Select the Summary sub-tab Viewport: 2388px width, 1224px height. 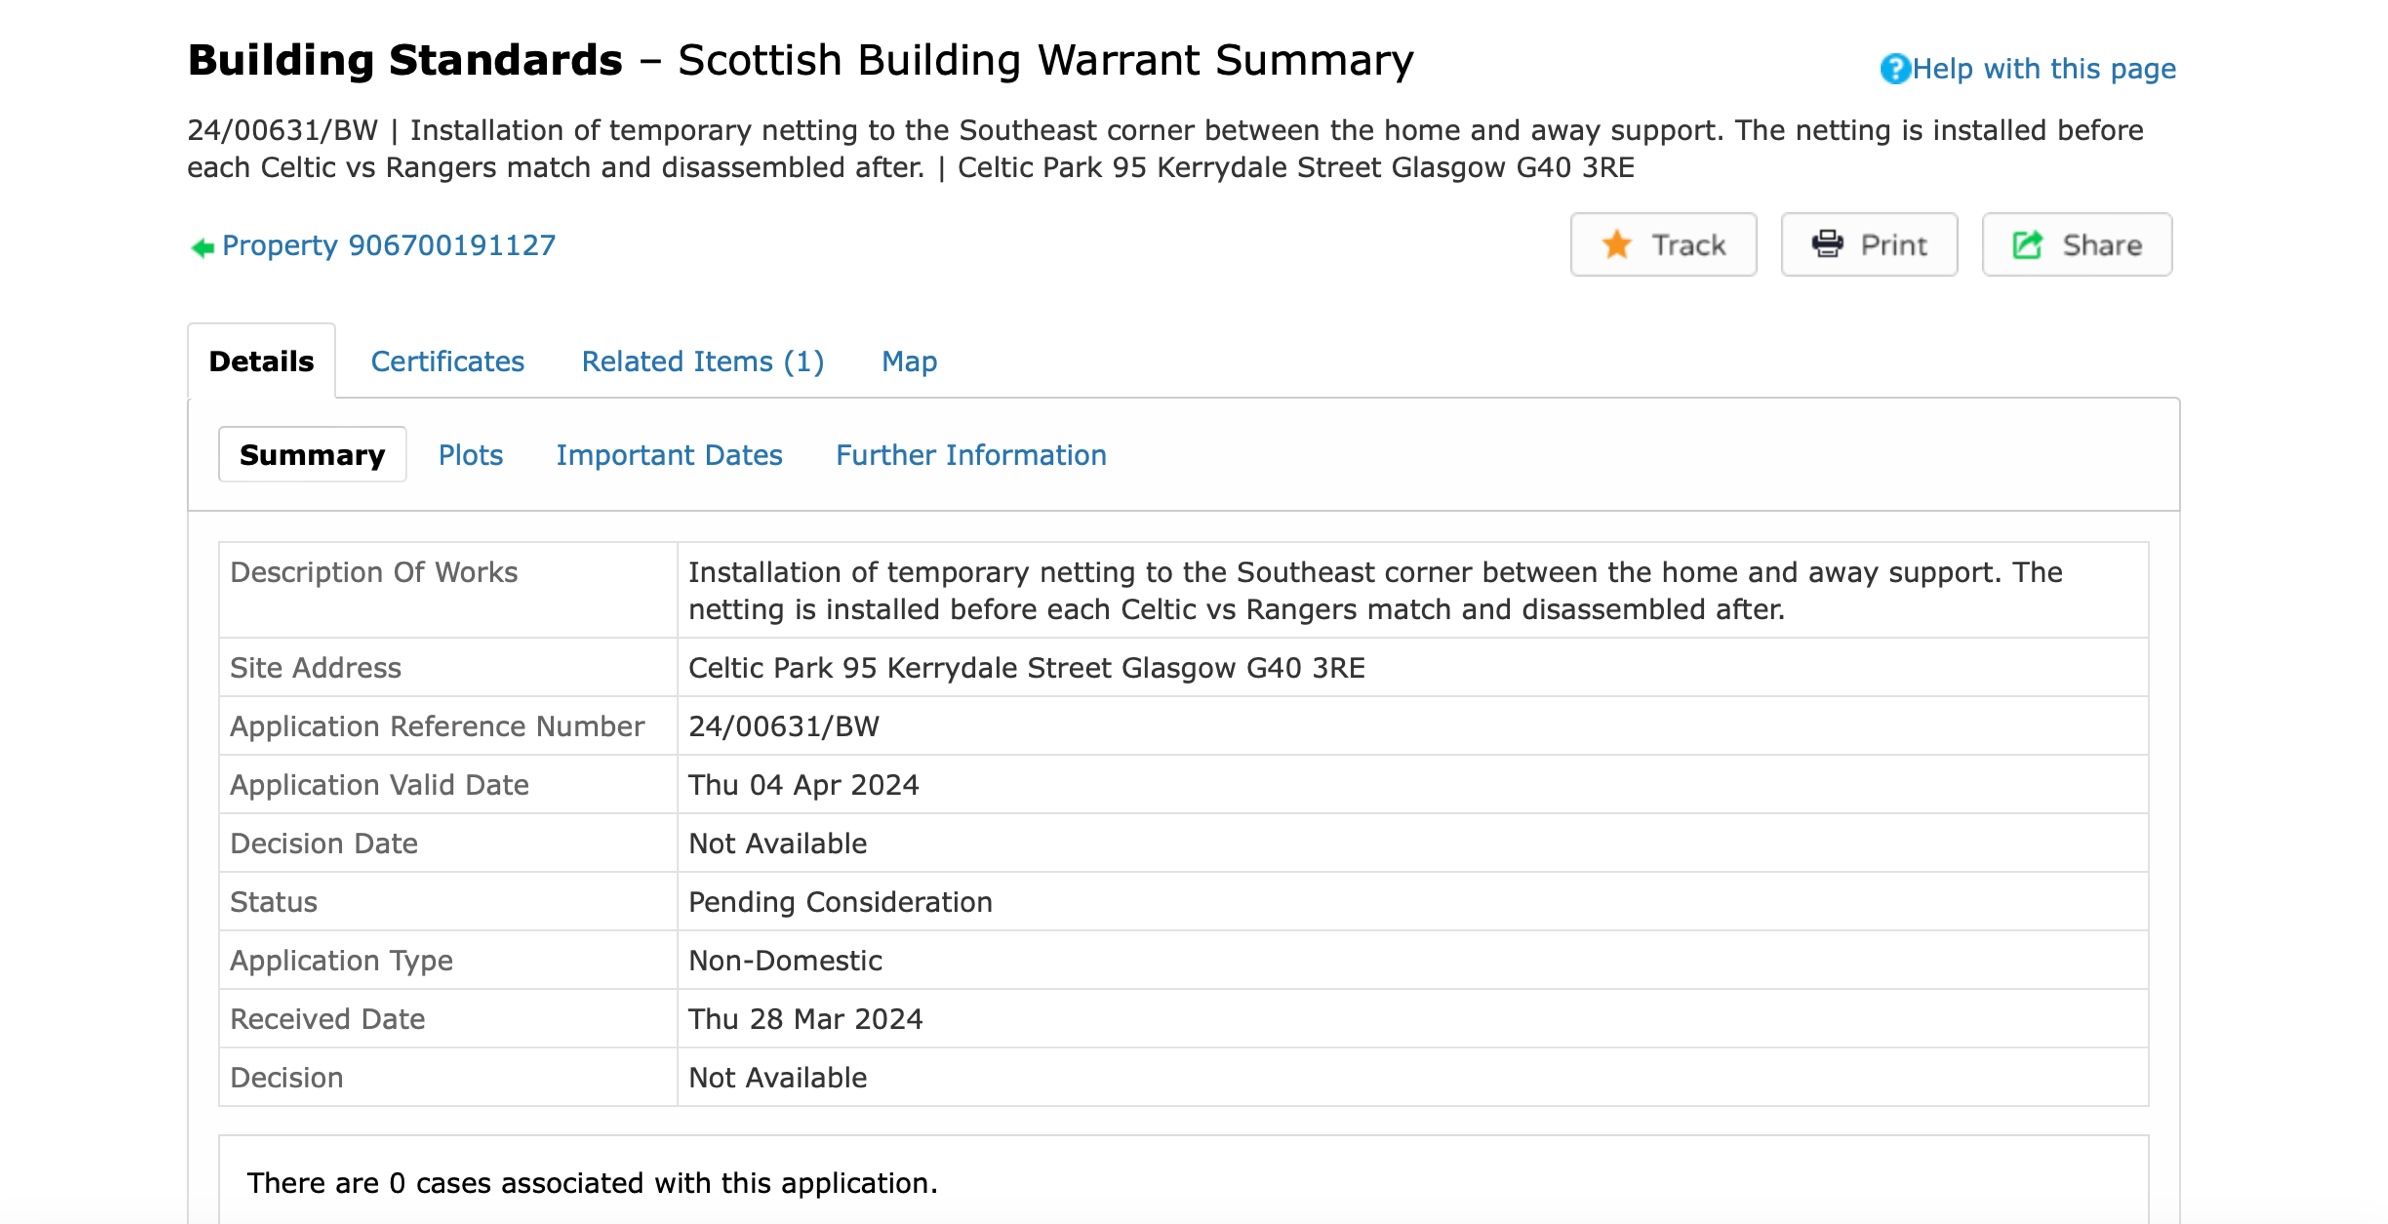[312, 455]
